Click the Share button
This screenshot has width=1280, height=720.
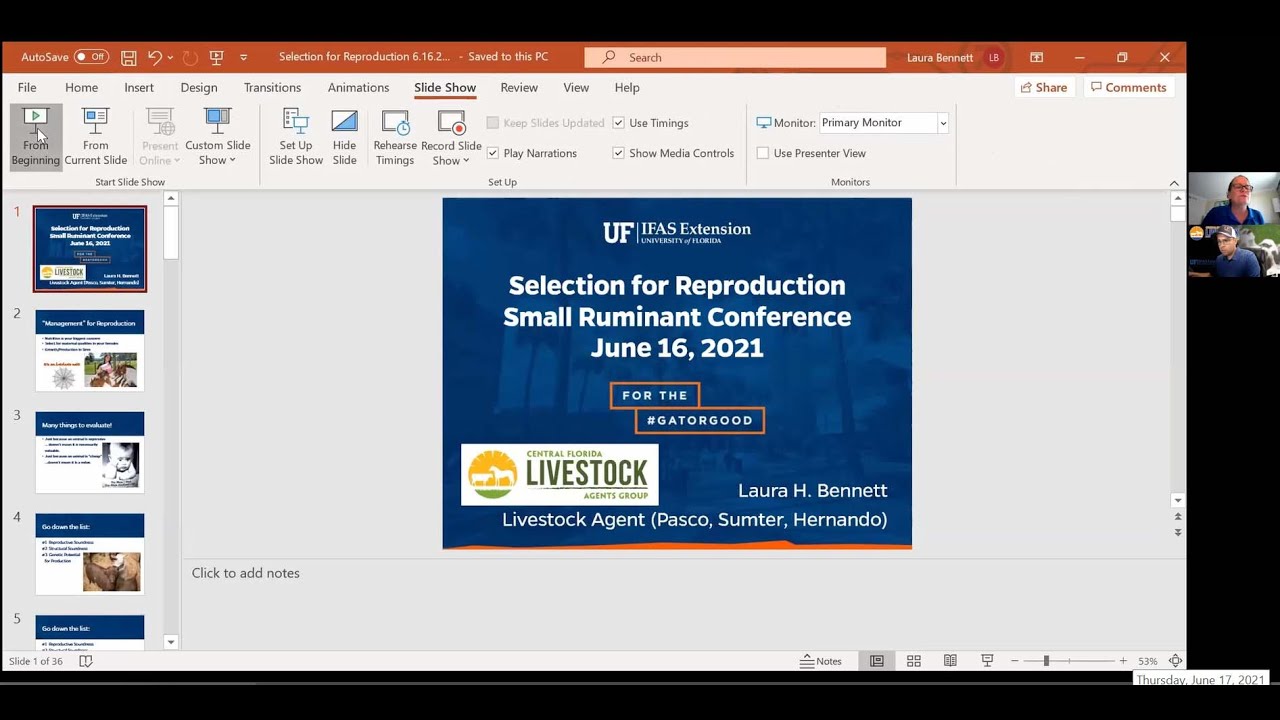point(1044,88)
